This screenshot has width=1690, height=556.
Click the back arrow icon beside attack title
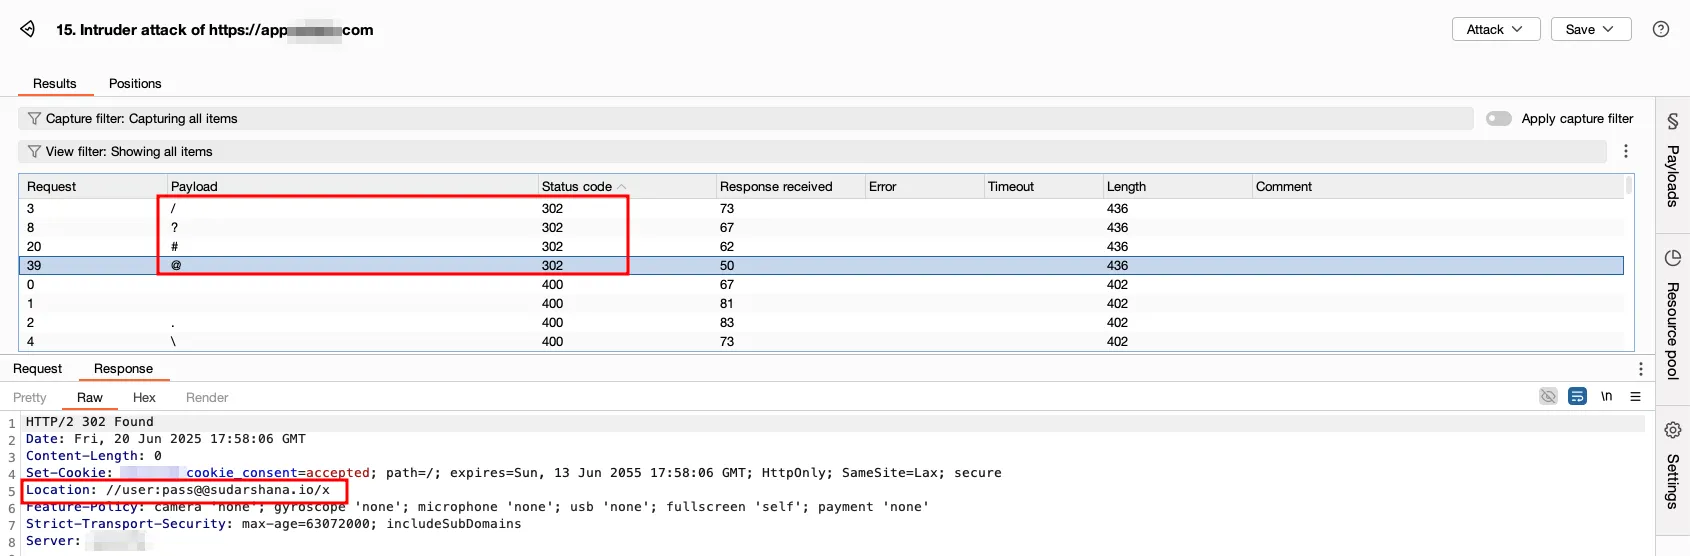pos(28,29)
